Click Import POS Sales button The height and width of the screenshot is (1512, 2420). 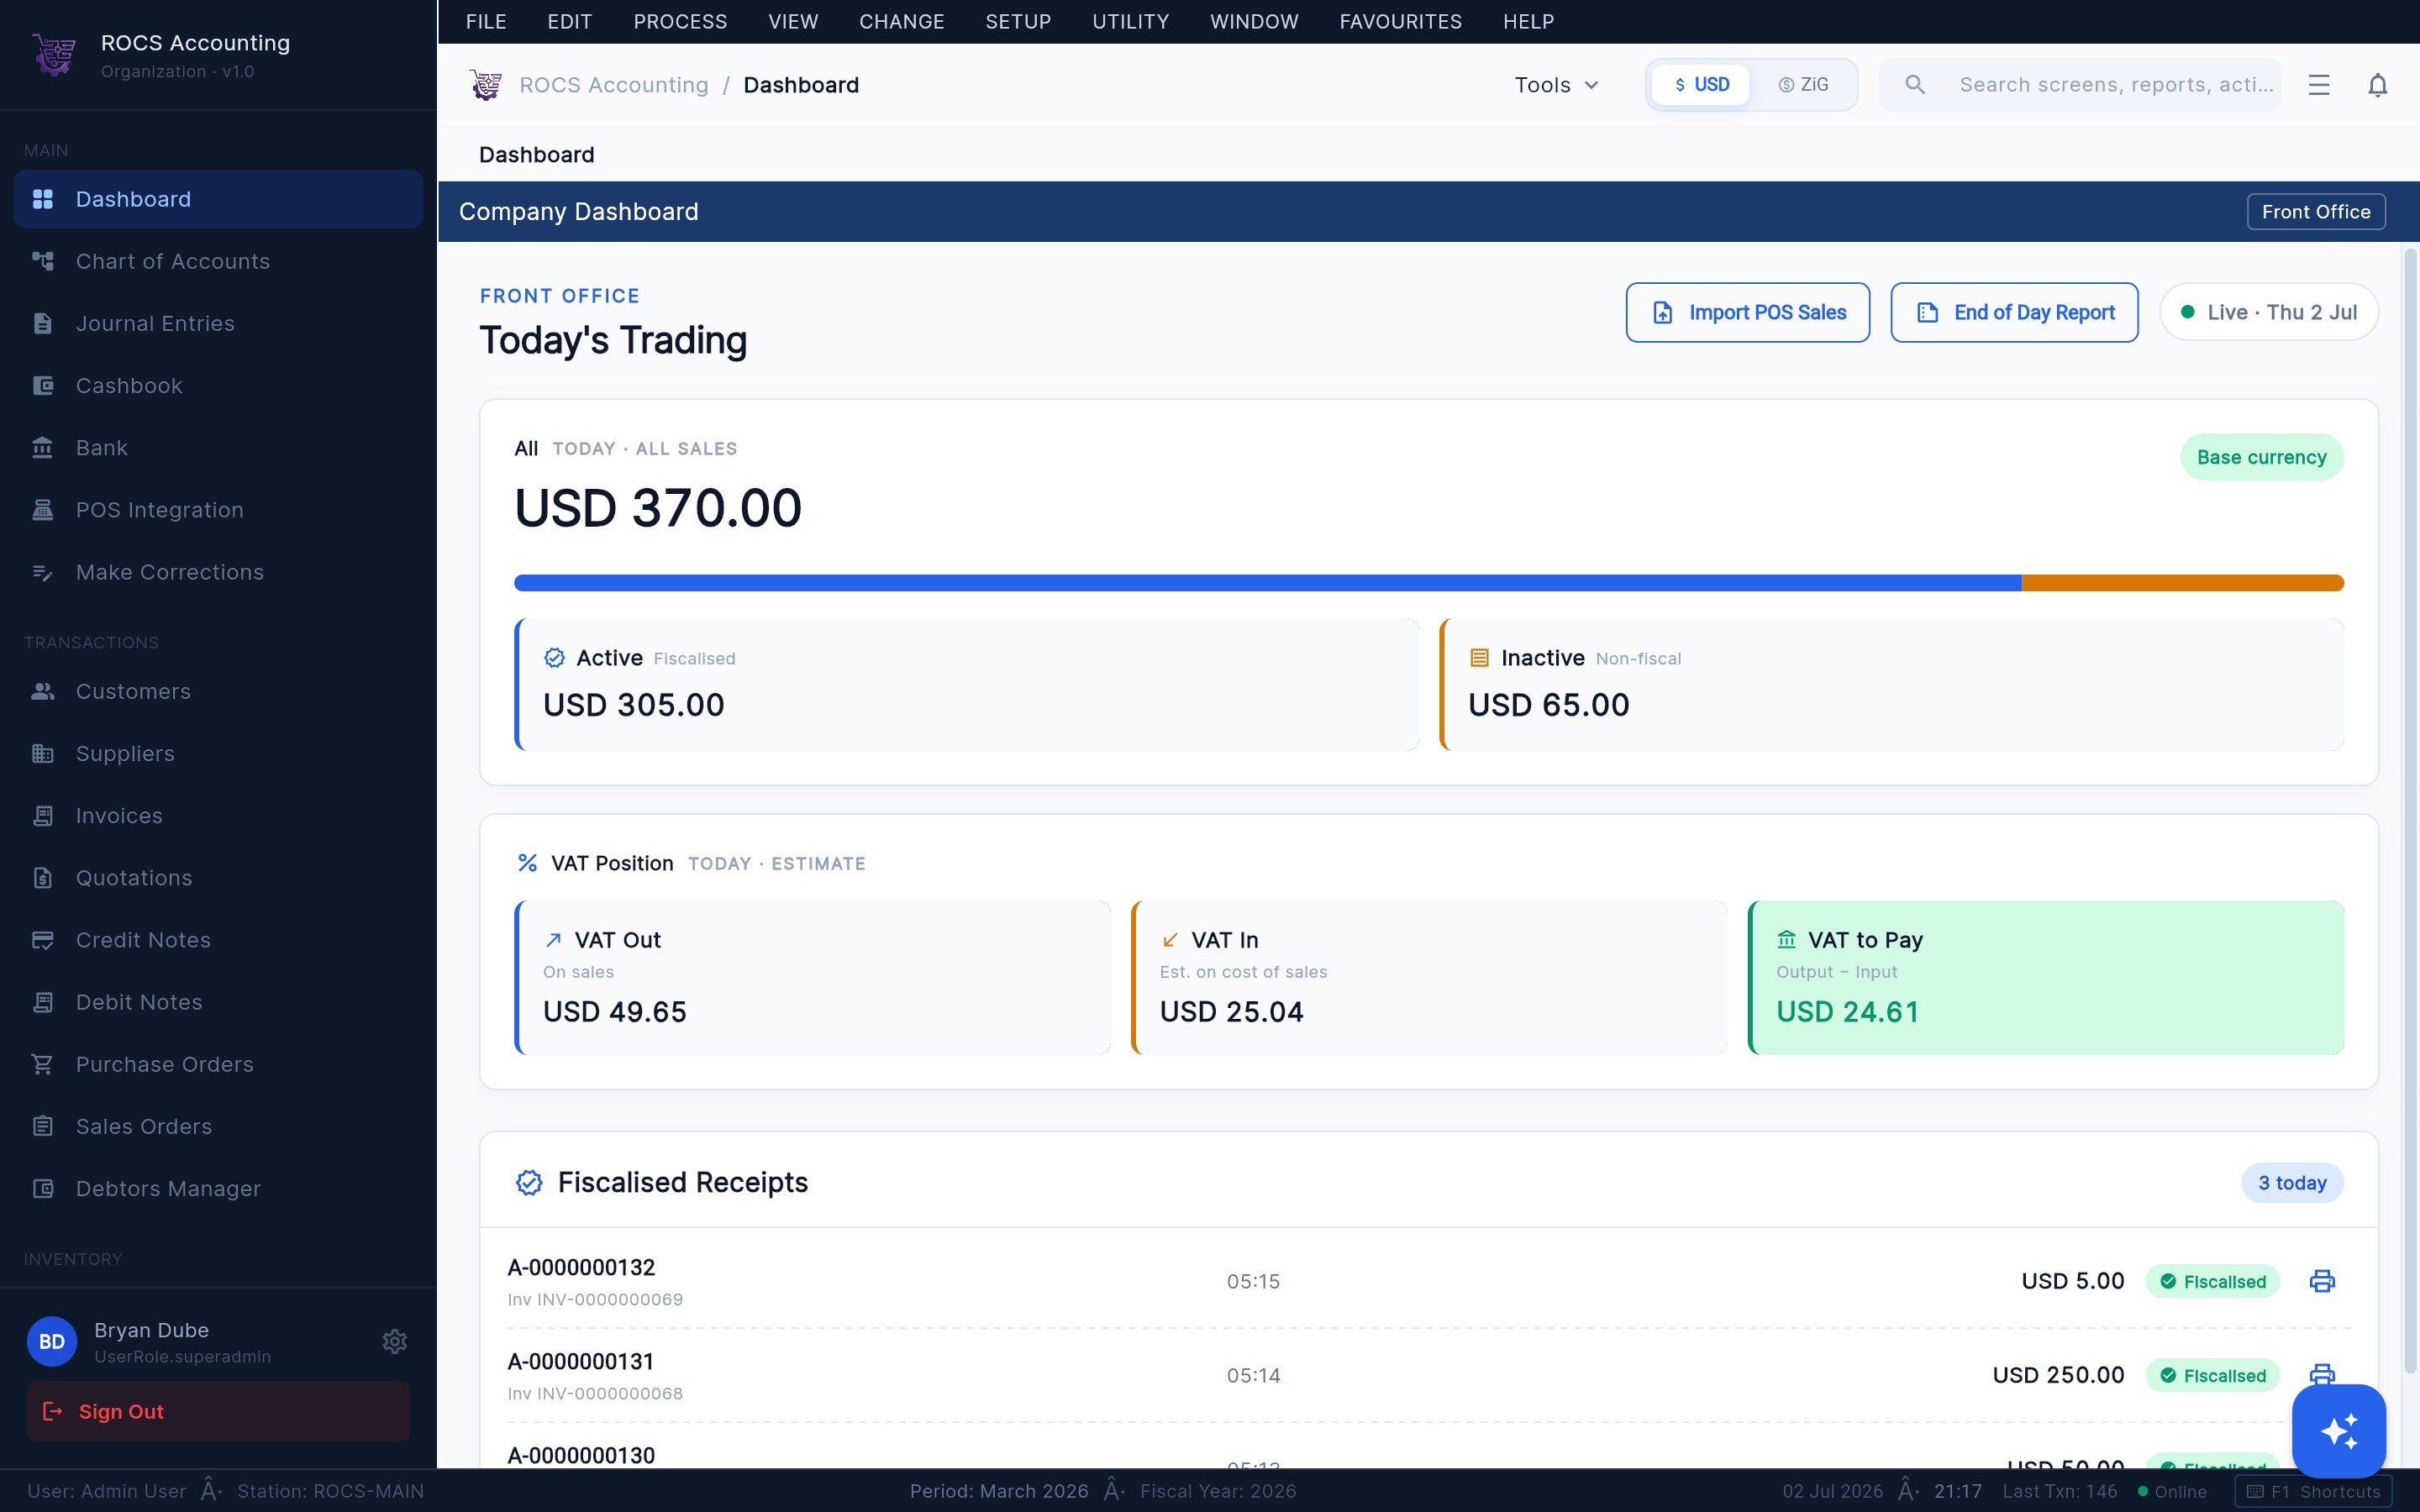coord(1748,312)
